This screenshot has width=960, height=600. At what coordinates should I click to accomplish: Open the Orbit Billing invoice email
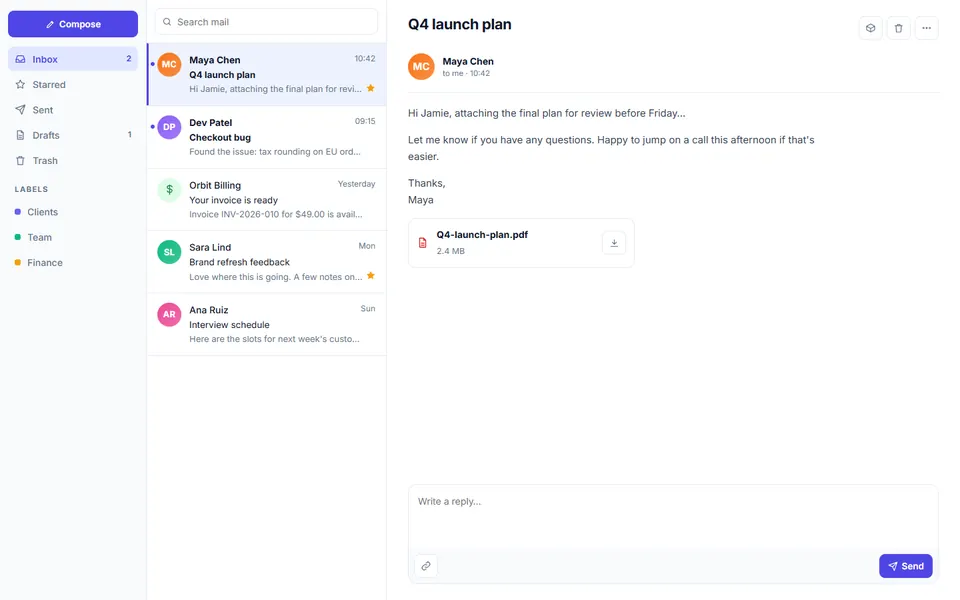pos(266,200)
